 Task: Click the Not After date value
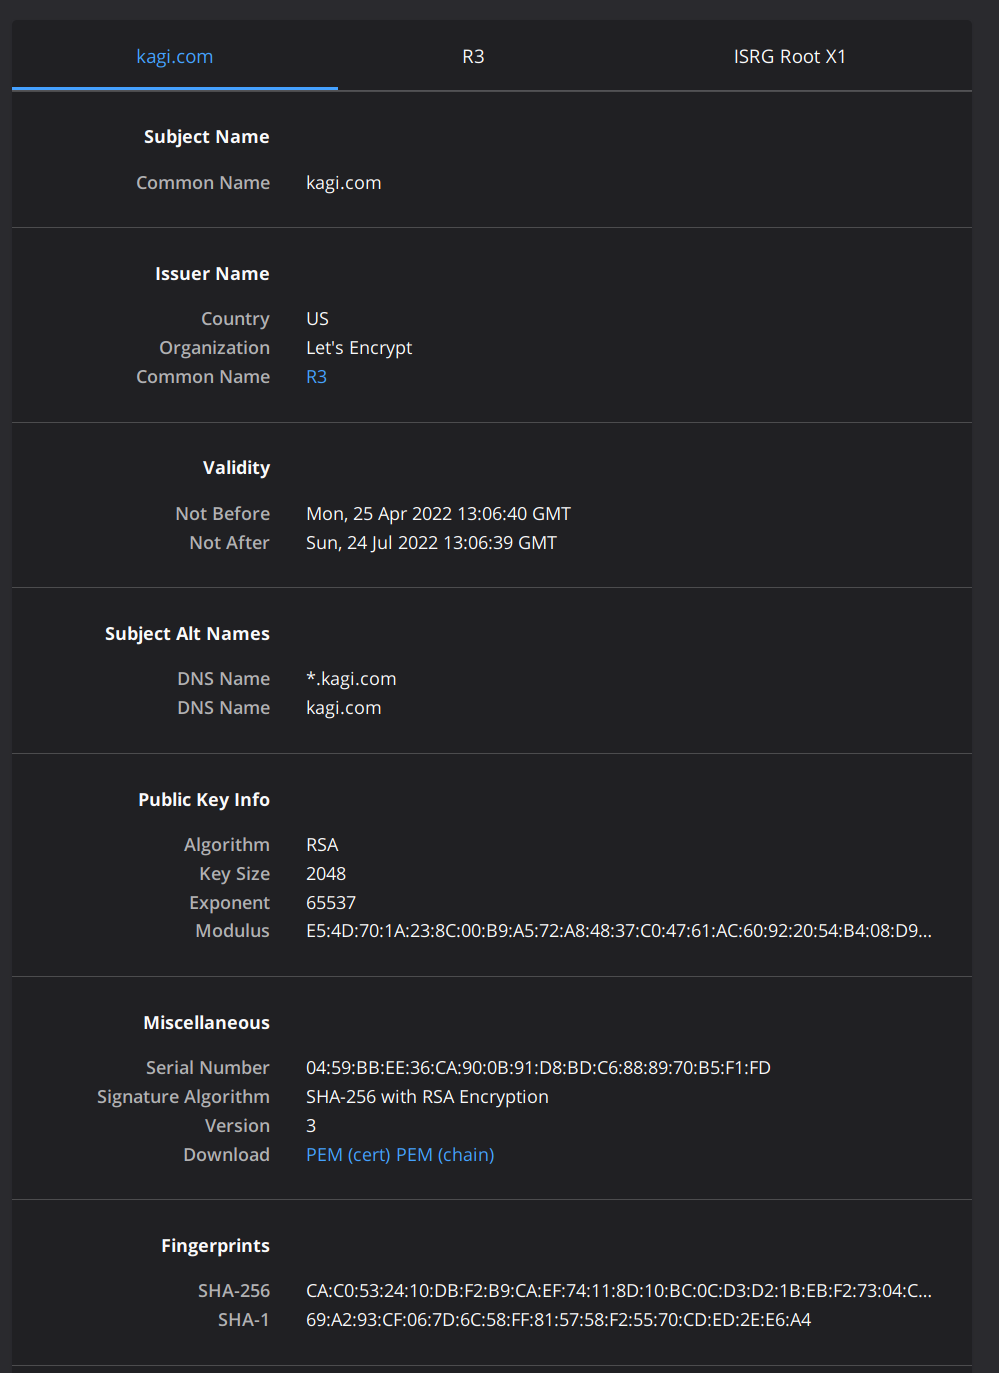pyautogui.click(x=431, y=543)
